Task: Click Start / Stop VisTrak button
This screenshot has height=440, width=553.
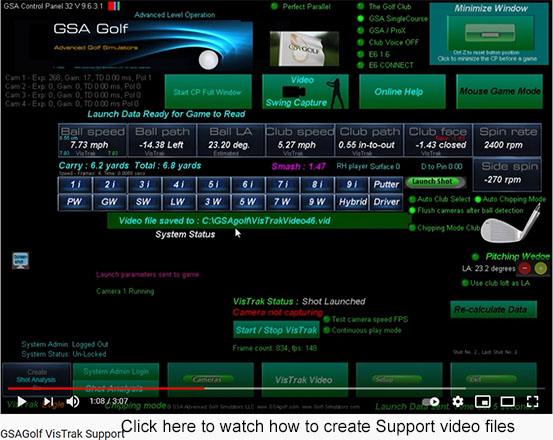Action: [x=276, y=330]
